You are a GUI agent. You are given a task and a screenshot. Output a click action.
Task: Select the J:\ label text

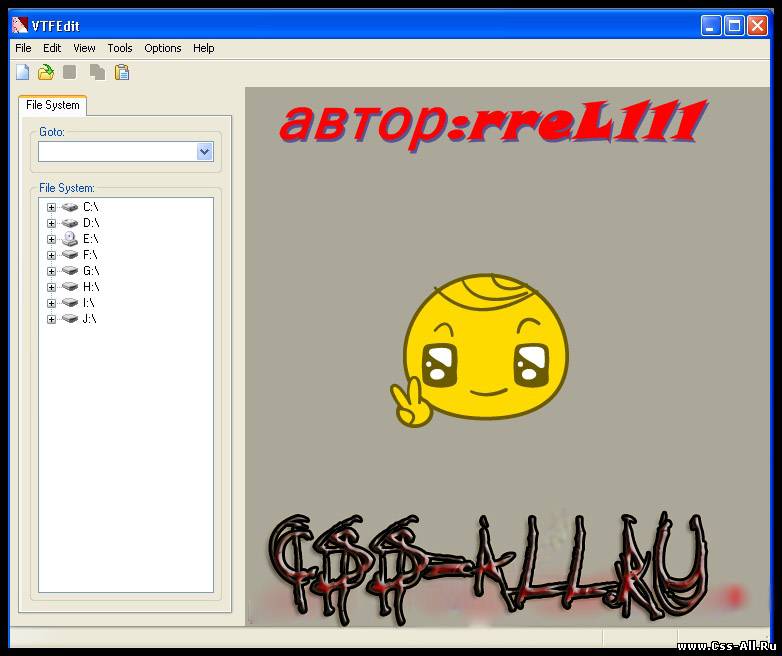tap(89, 318)
